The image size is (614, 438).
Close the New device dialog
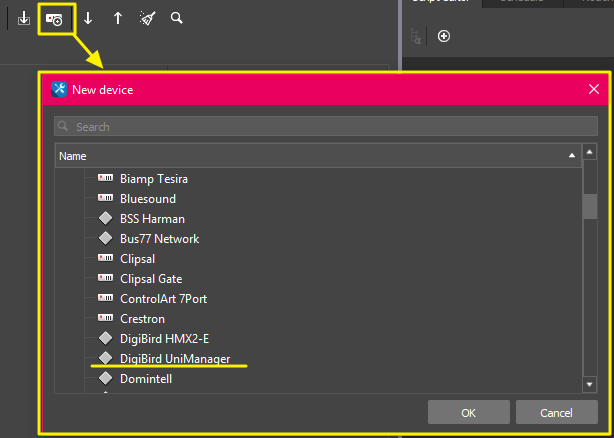coord(594,89)
